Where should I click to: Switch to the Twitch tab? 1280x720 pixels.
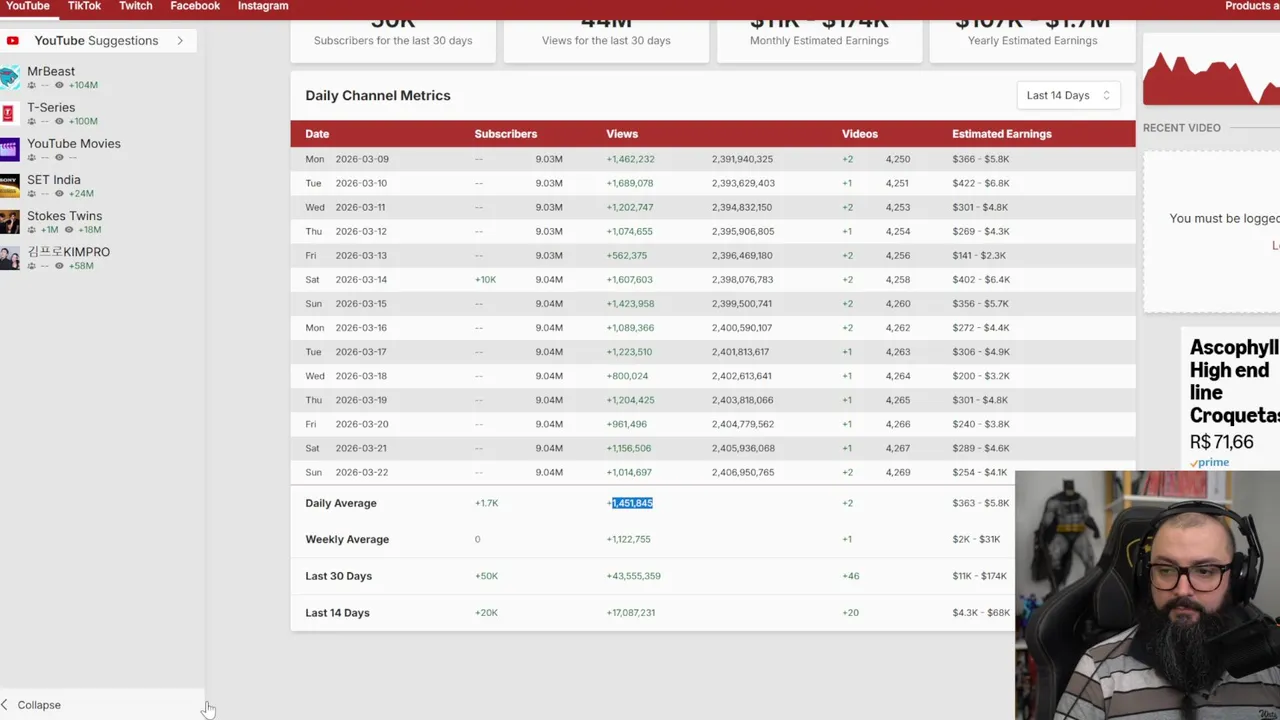pyautogui.click(x=136, y=6)
